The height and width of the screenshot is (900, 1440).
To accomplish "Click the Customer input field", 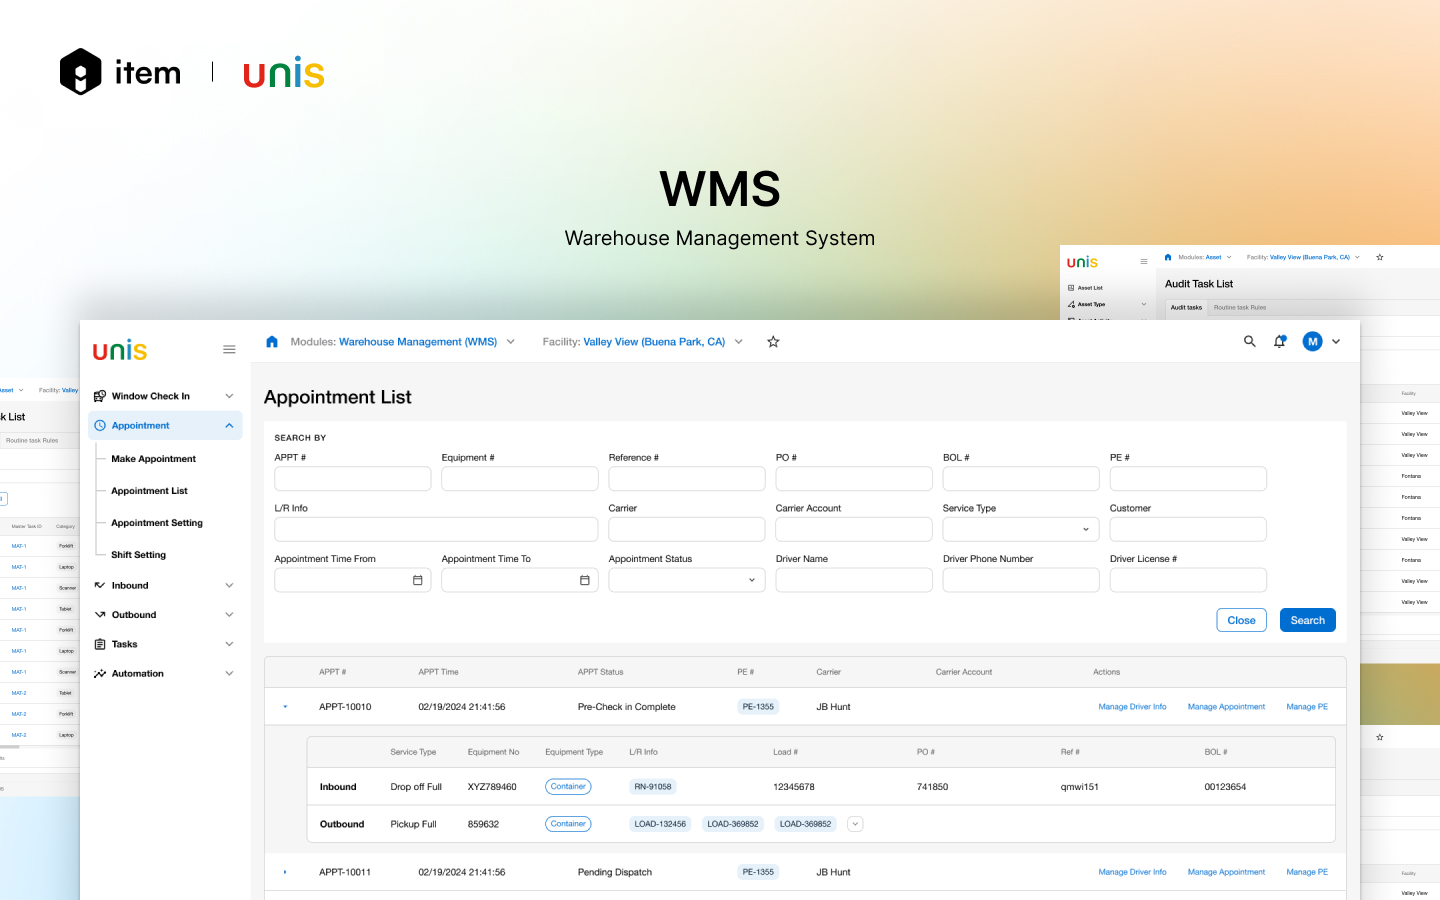I will pos(1188,529).
